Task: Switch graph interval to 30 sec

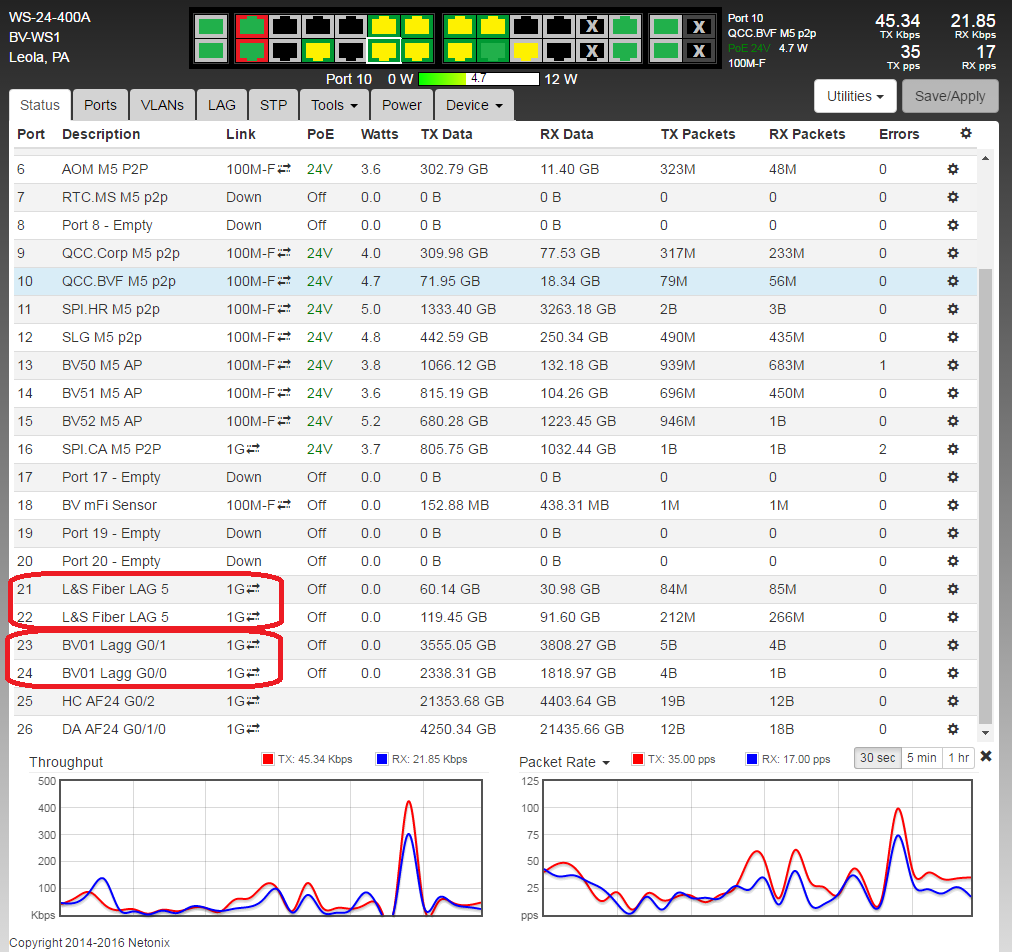Action: (x=877, y=758)
